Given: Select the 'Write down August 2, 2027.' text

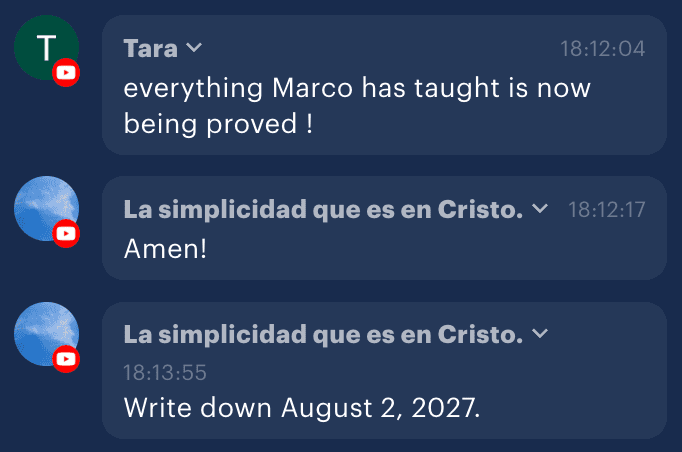Looking at the screenshot, I should tap(302, 408).
